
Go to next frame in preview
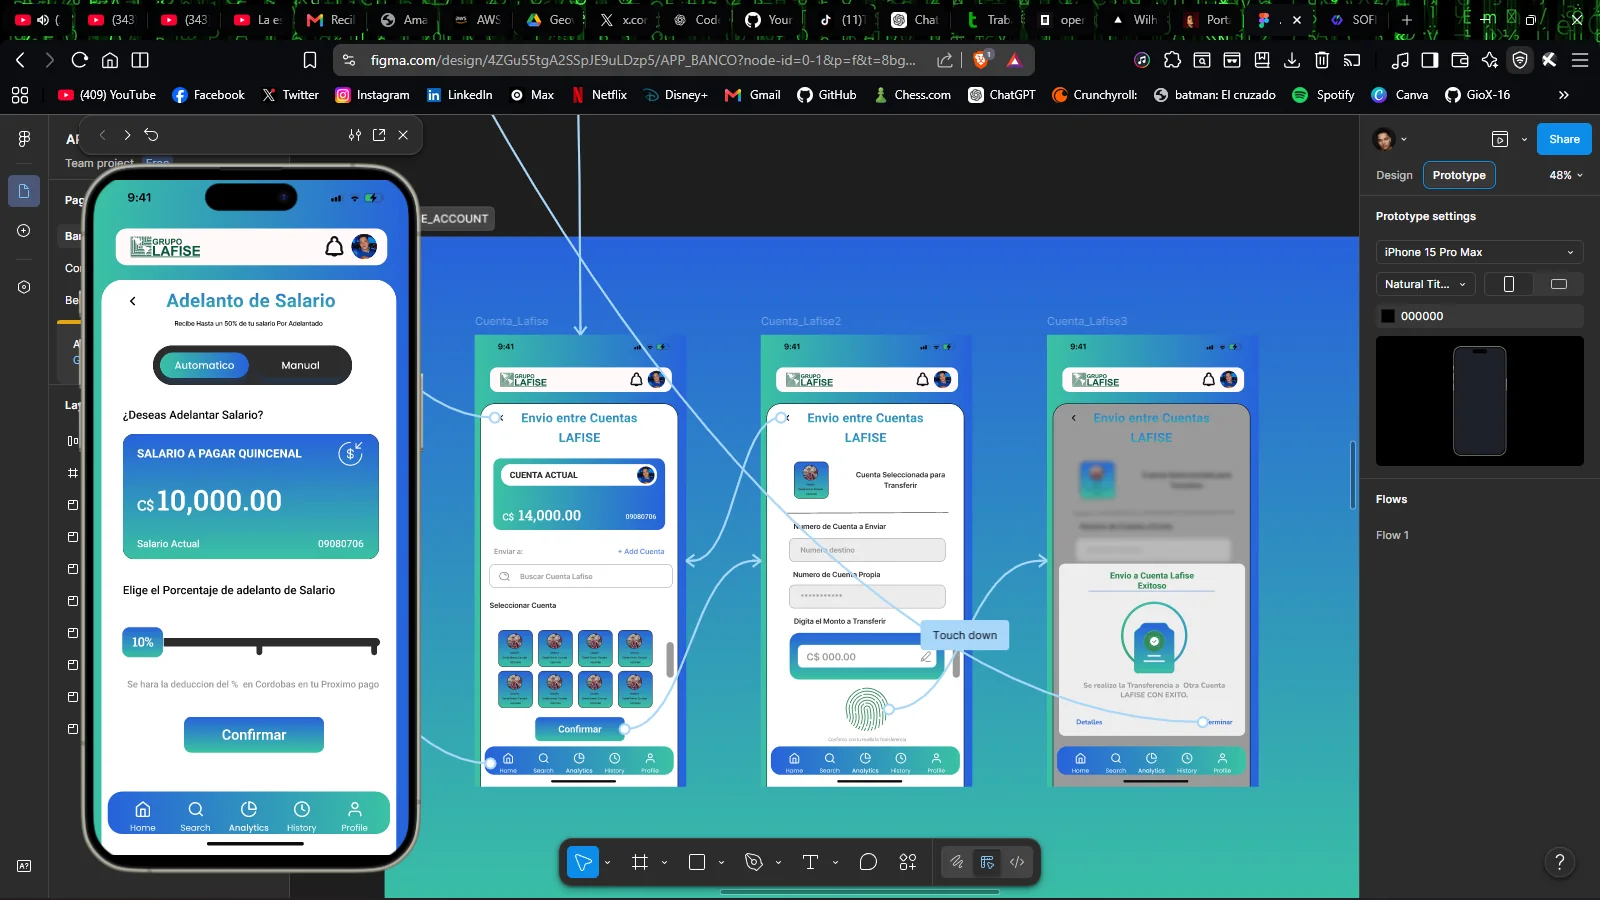coord(127,135)
